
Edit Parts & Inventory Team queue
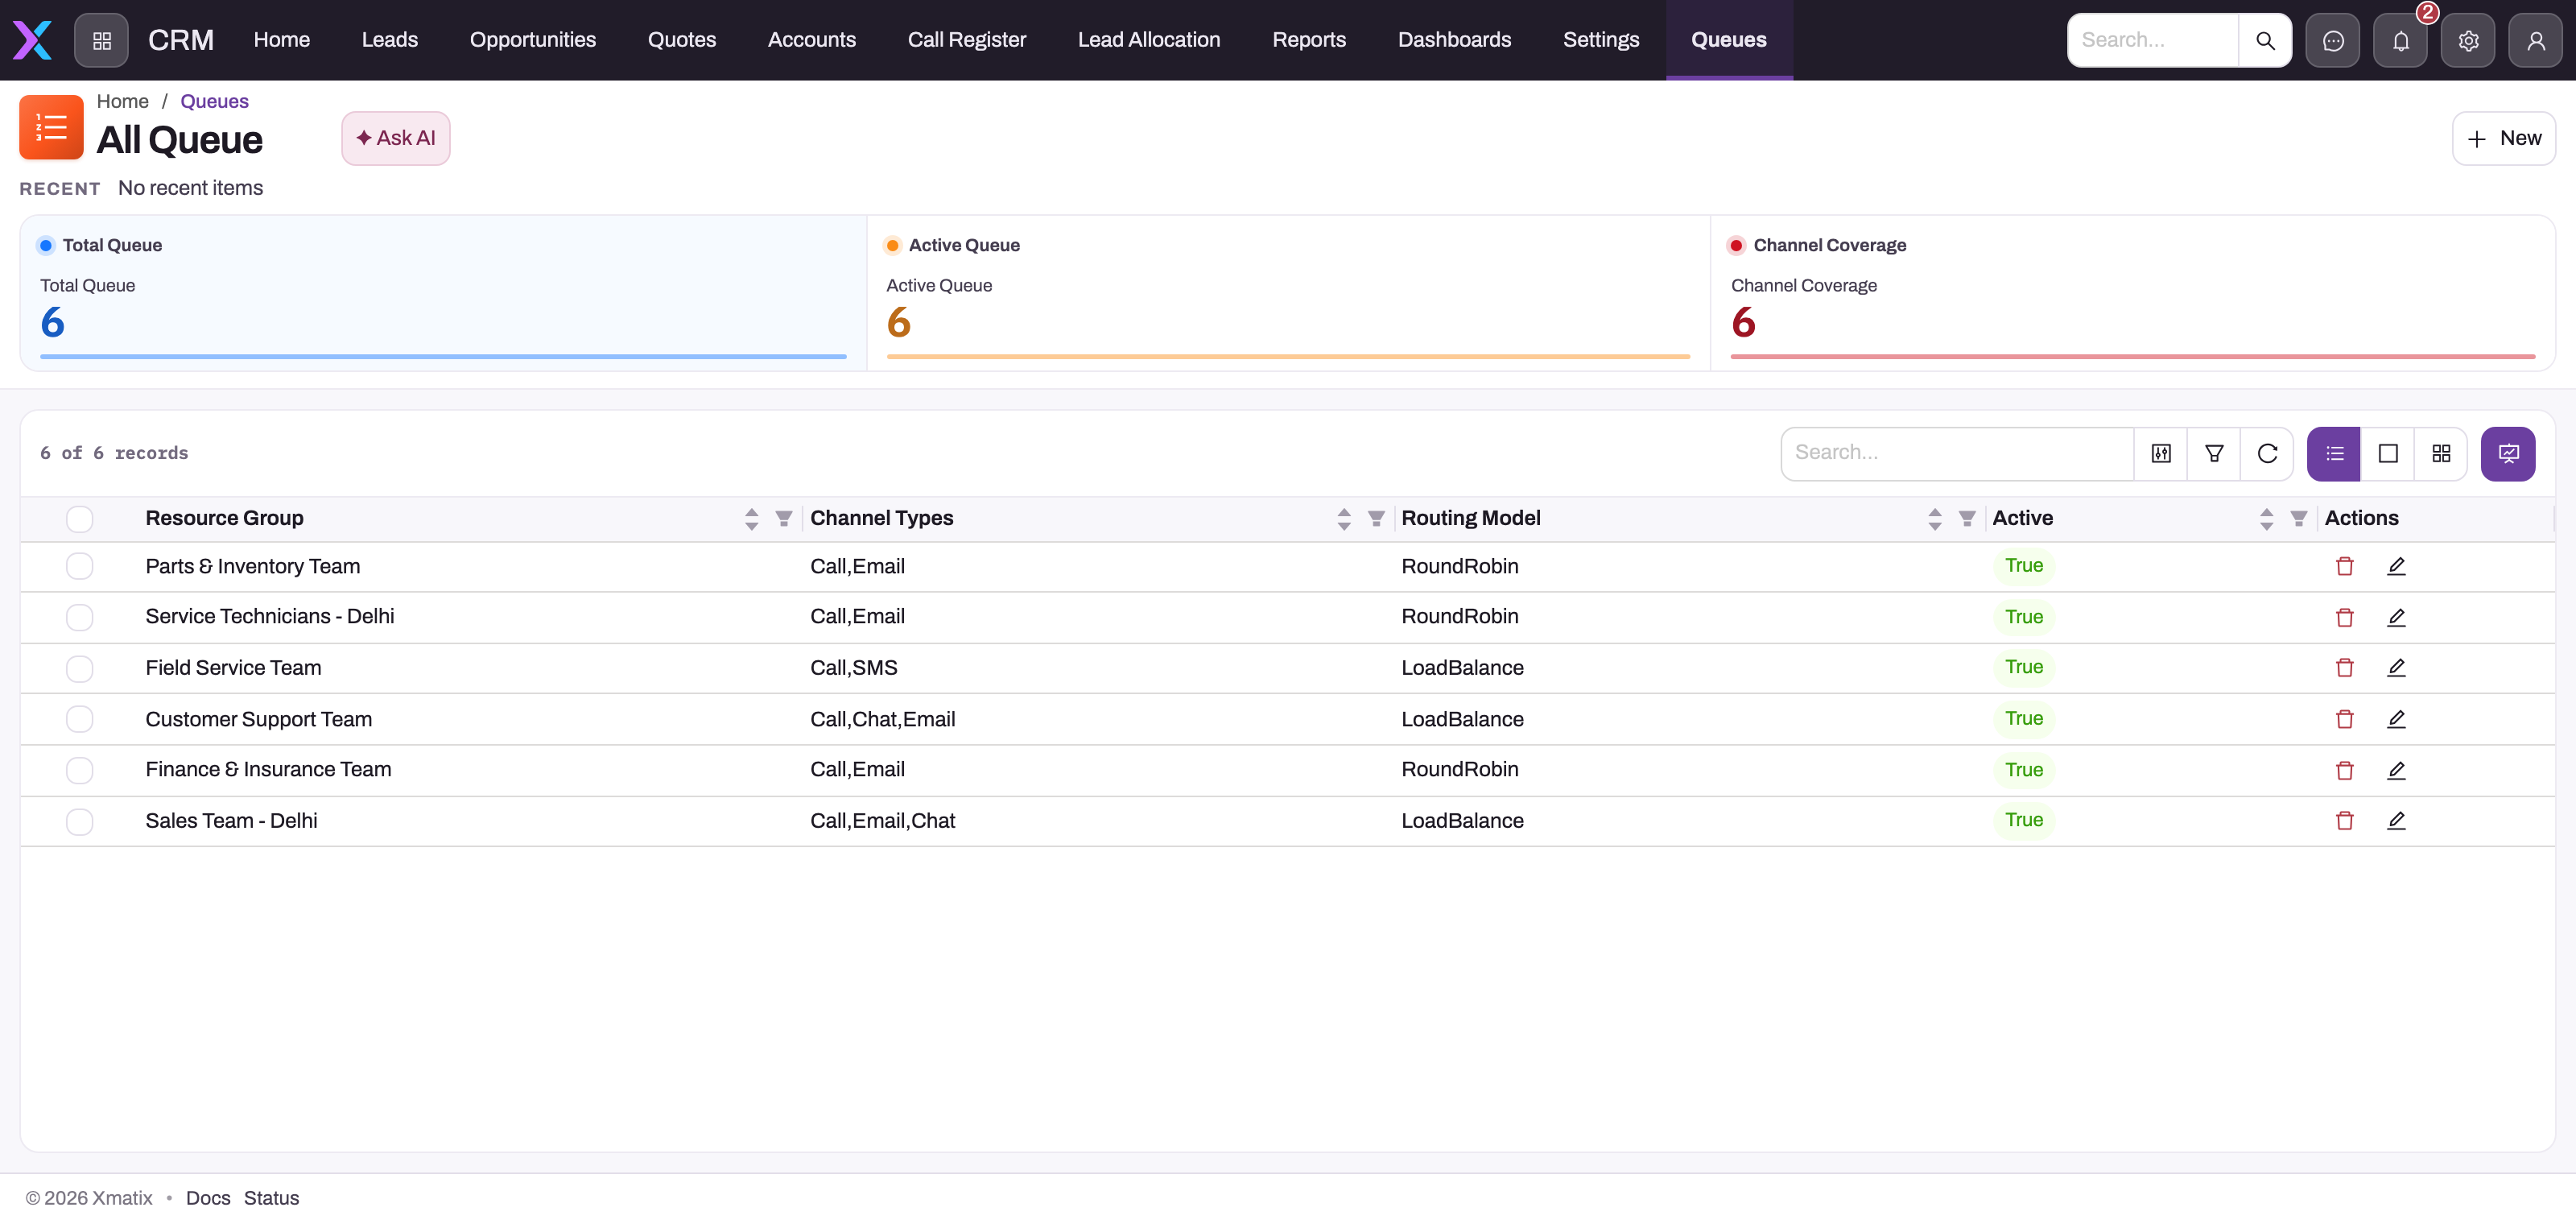(2396, 566)
